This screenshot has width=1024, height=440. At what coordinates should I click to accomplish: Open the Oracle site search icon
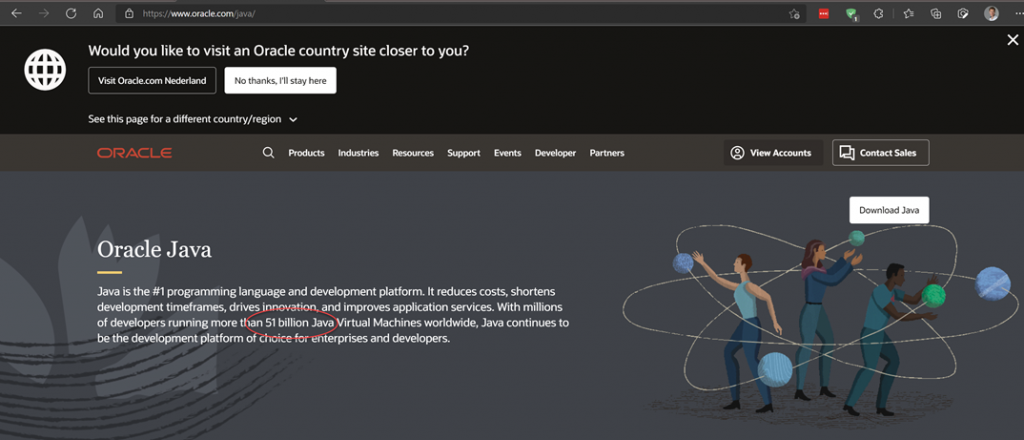(x=268, y=153)
